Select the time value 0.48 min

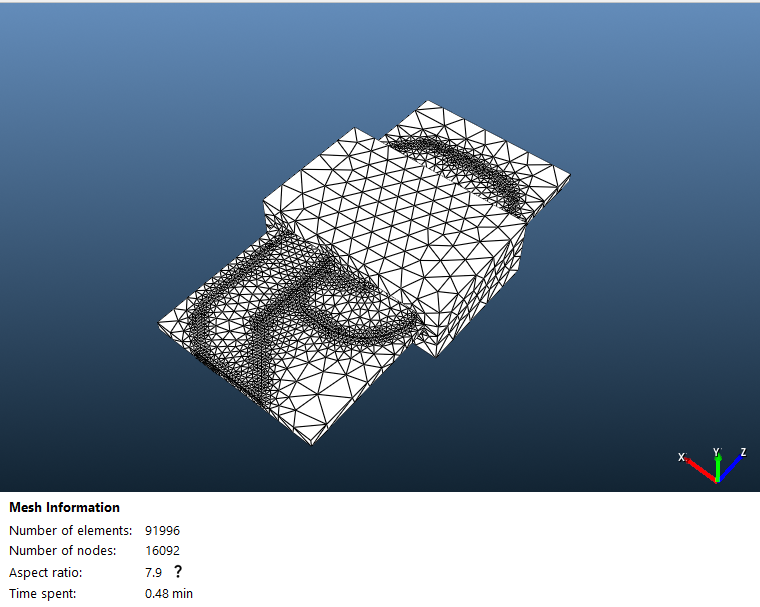click(x=169, y=593)
